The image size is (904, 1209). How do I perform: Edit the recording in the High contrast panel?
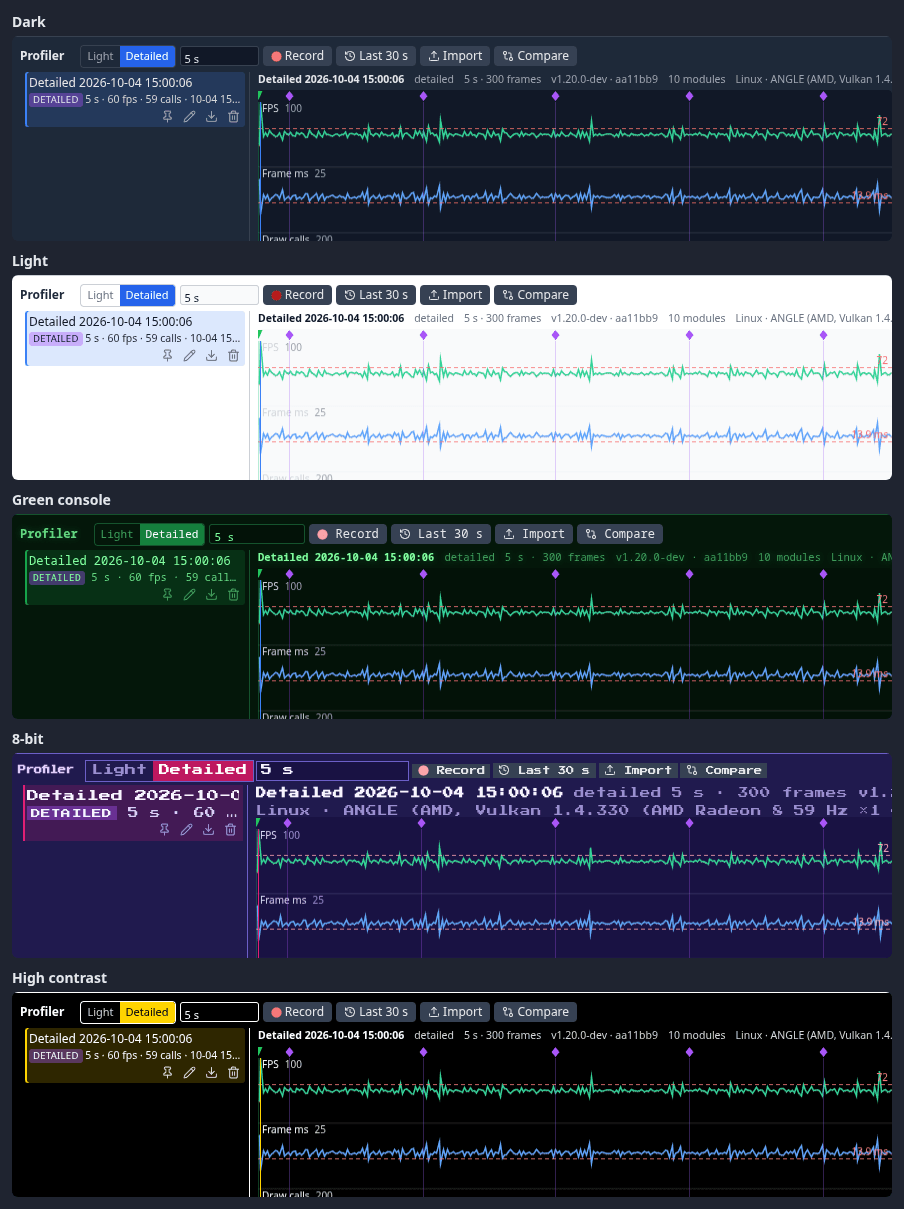(189, 1072)
